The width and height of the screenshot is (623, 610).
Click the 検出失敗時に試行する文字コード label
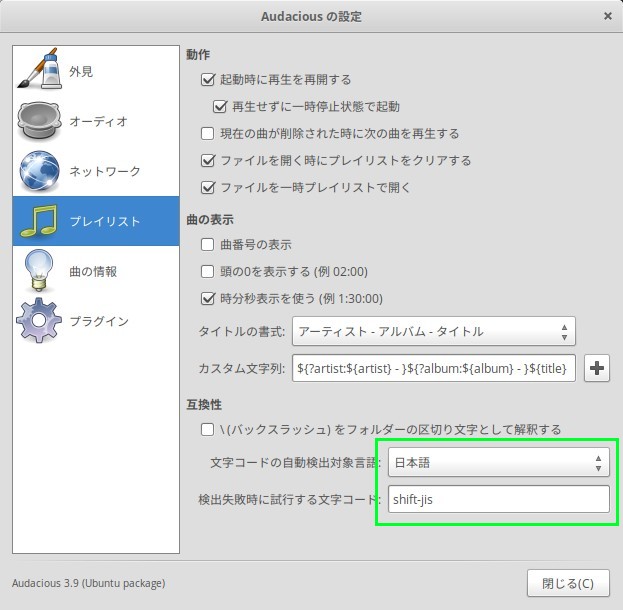(289, 500)
